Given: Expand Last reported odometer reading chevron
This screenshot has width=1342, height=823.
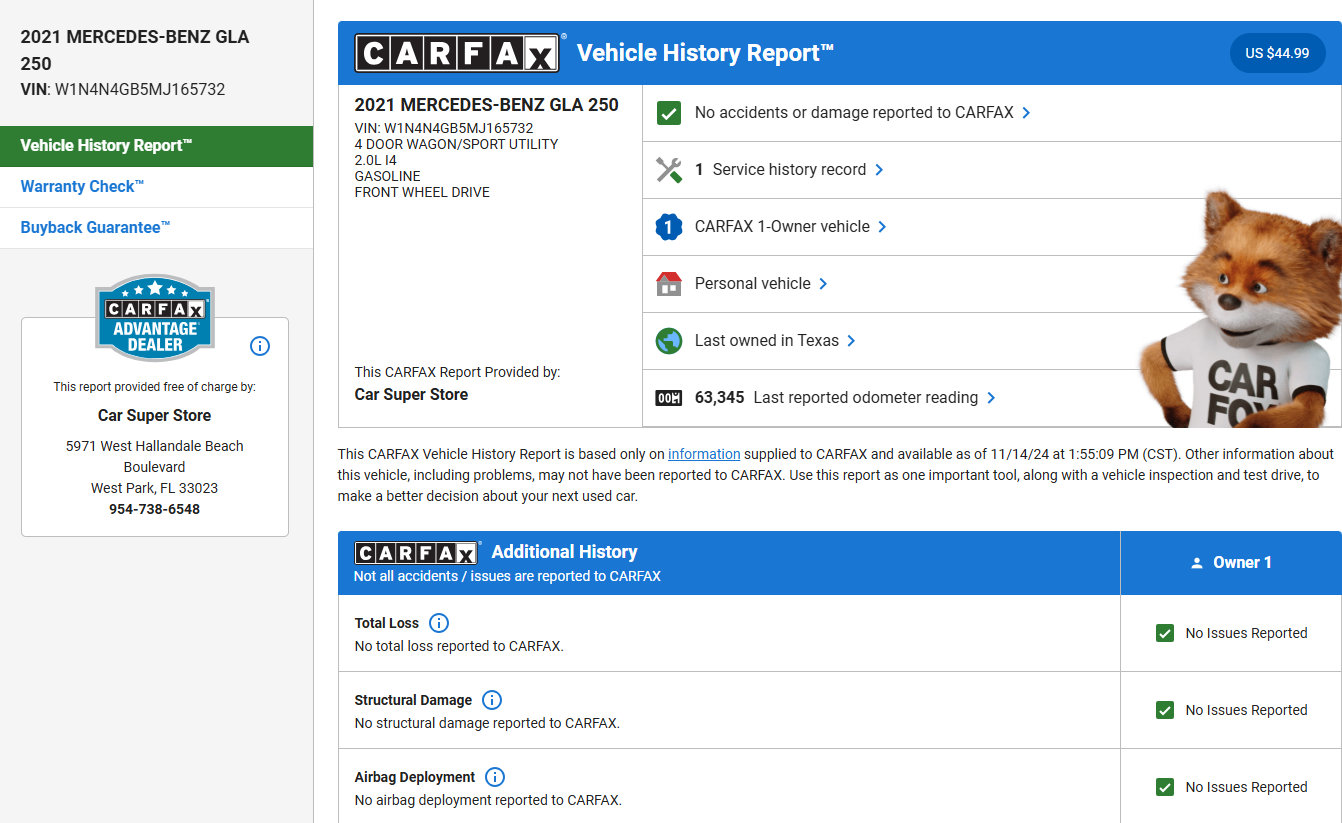Looking at the screenshot, I should click(x=991, y=398).
